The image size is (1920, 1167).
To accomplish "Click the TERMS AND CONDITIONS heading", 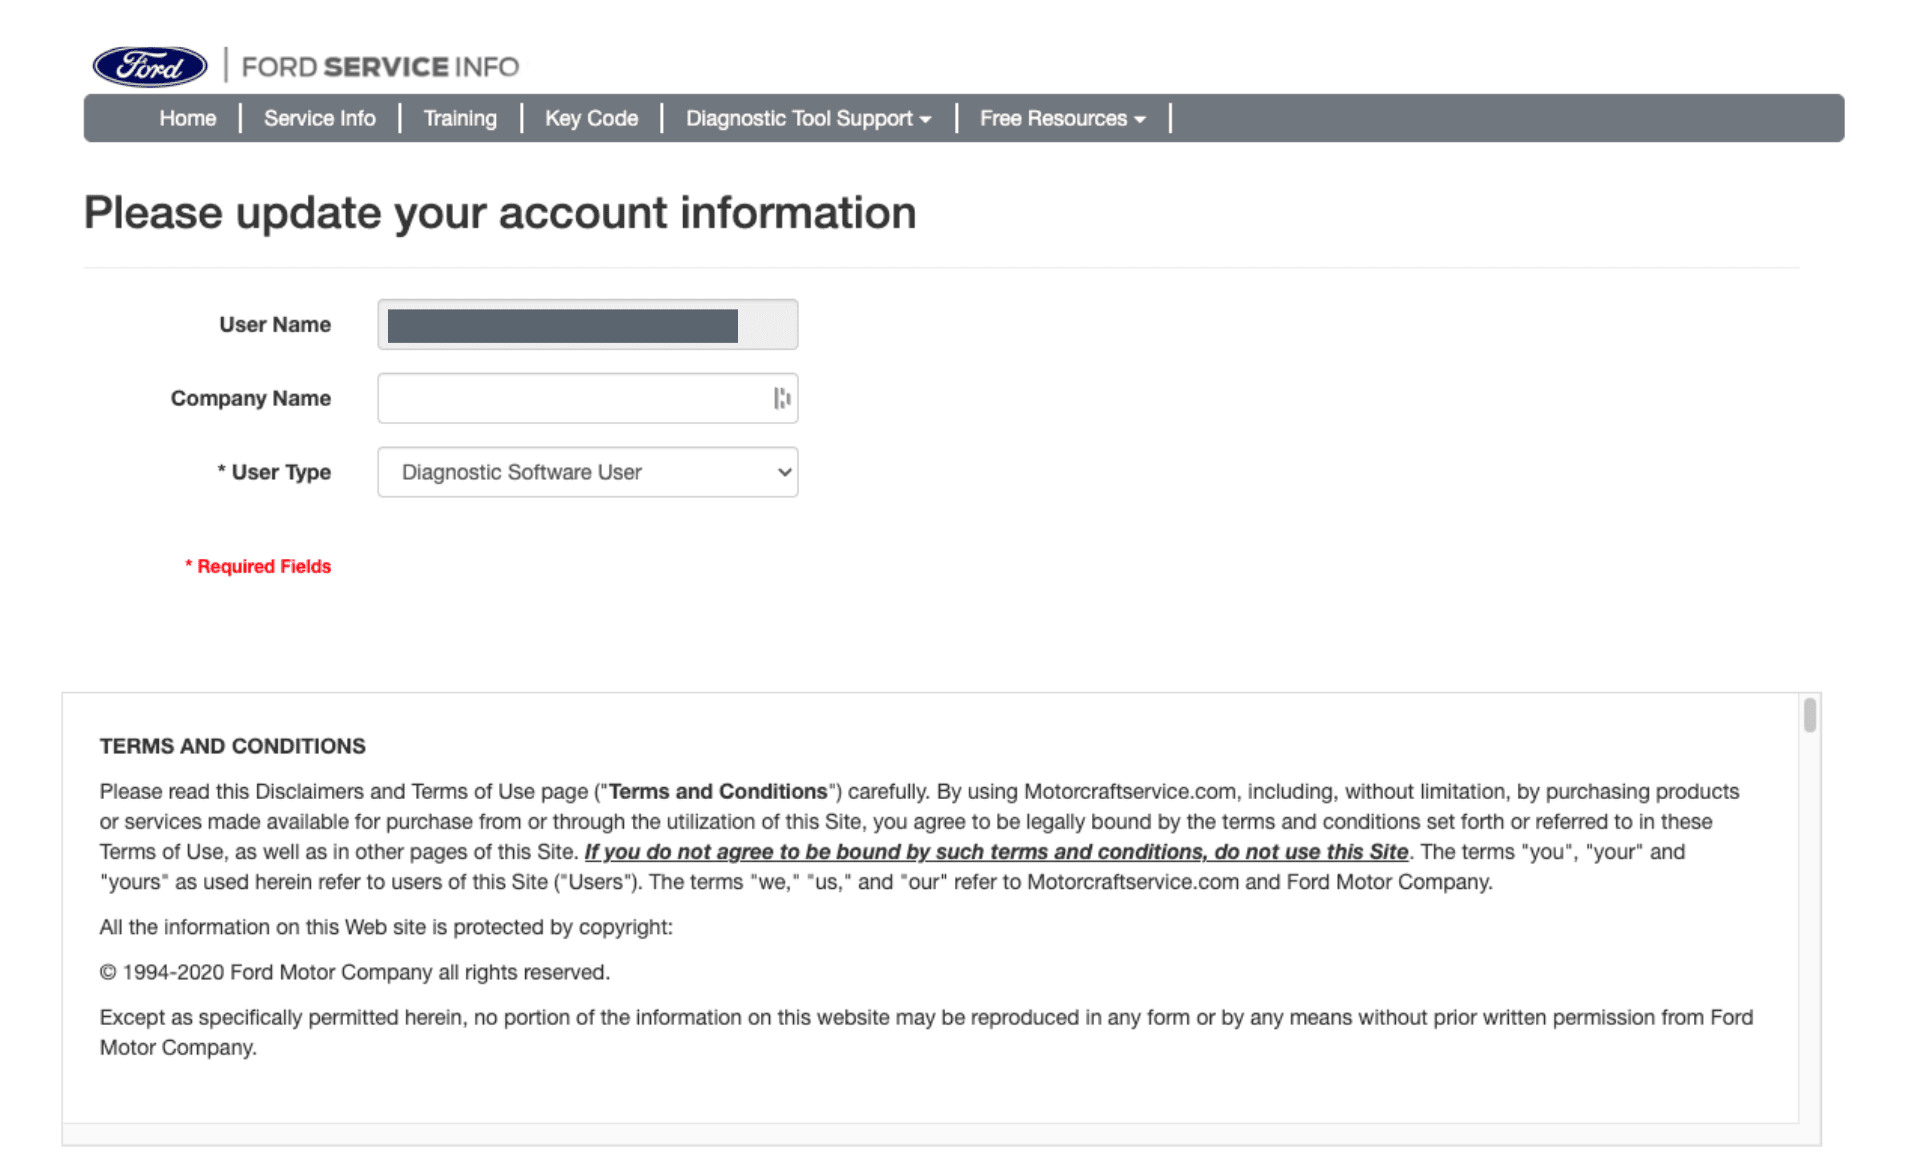I will coord(232,746).
